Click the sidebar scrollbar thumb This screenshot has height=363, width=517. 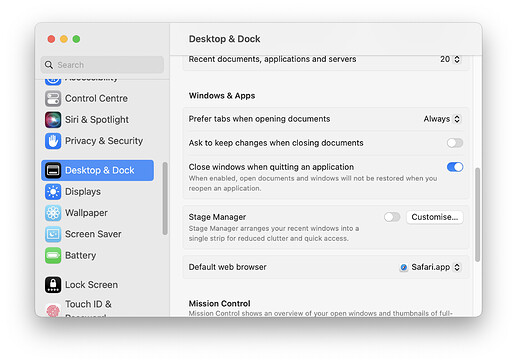pos(165,199)
